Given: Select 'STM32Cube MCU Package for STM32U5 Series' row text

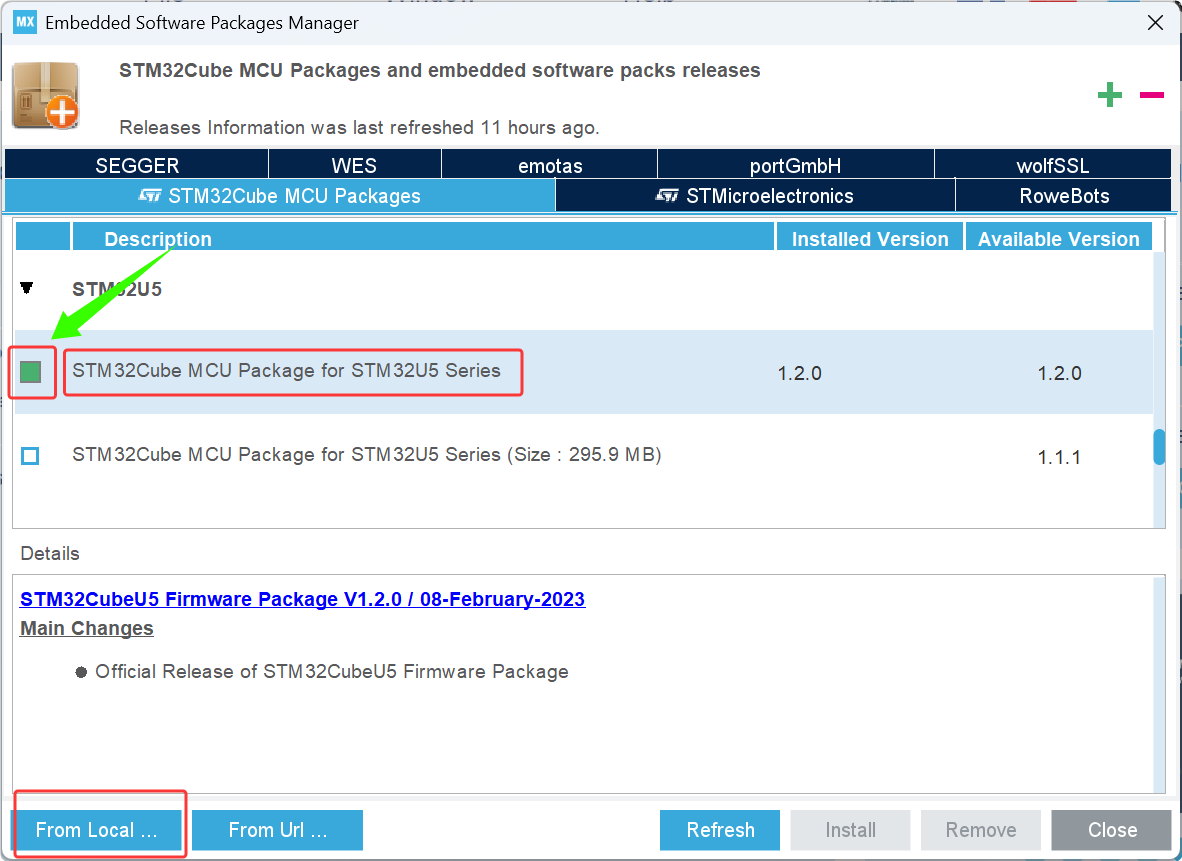Looking at the screenshot, I should (x=286, y=371).
